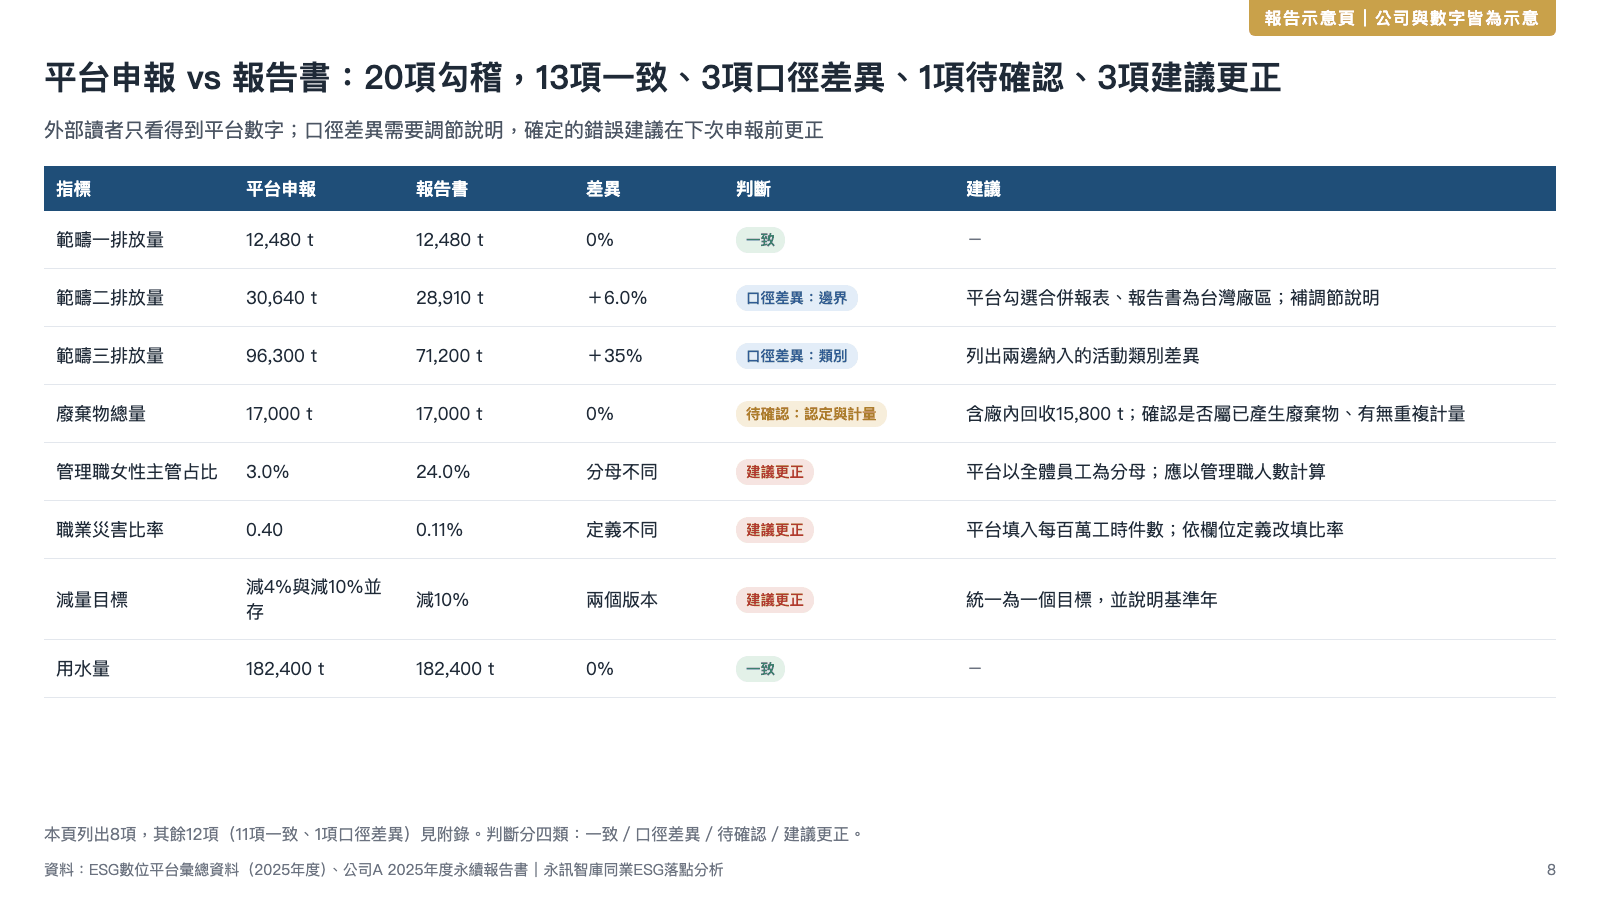Click the 報告書 column header
This screenshot has width=1600, height=900.
pyautogui.click(x=442, y=189)
